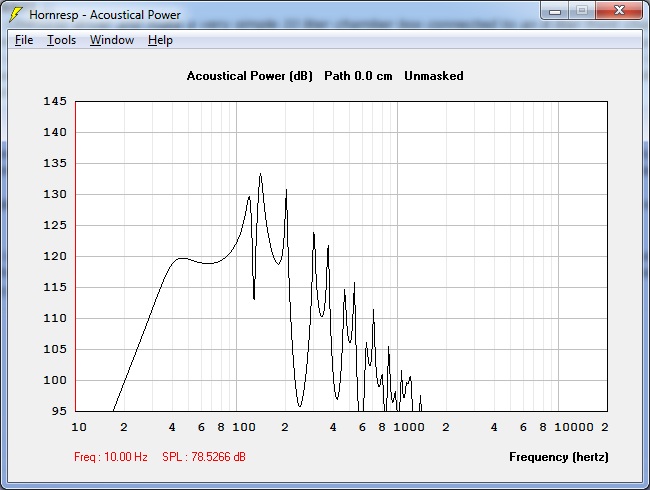Screen dimensions: 650x490
Task: Click the 1000 x-axis label
Action: (x=409, y=427)
